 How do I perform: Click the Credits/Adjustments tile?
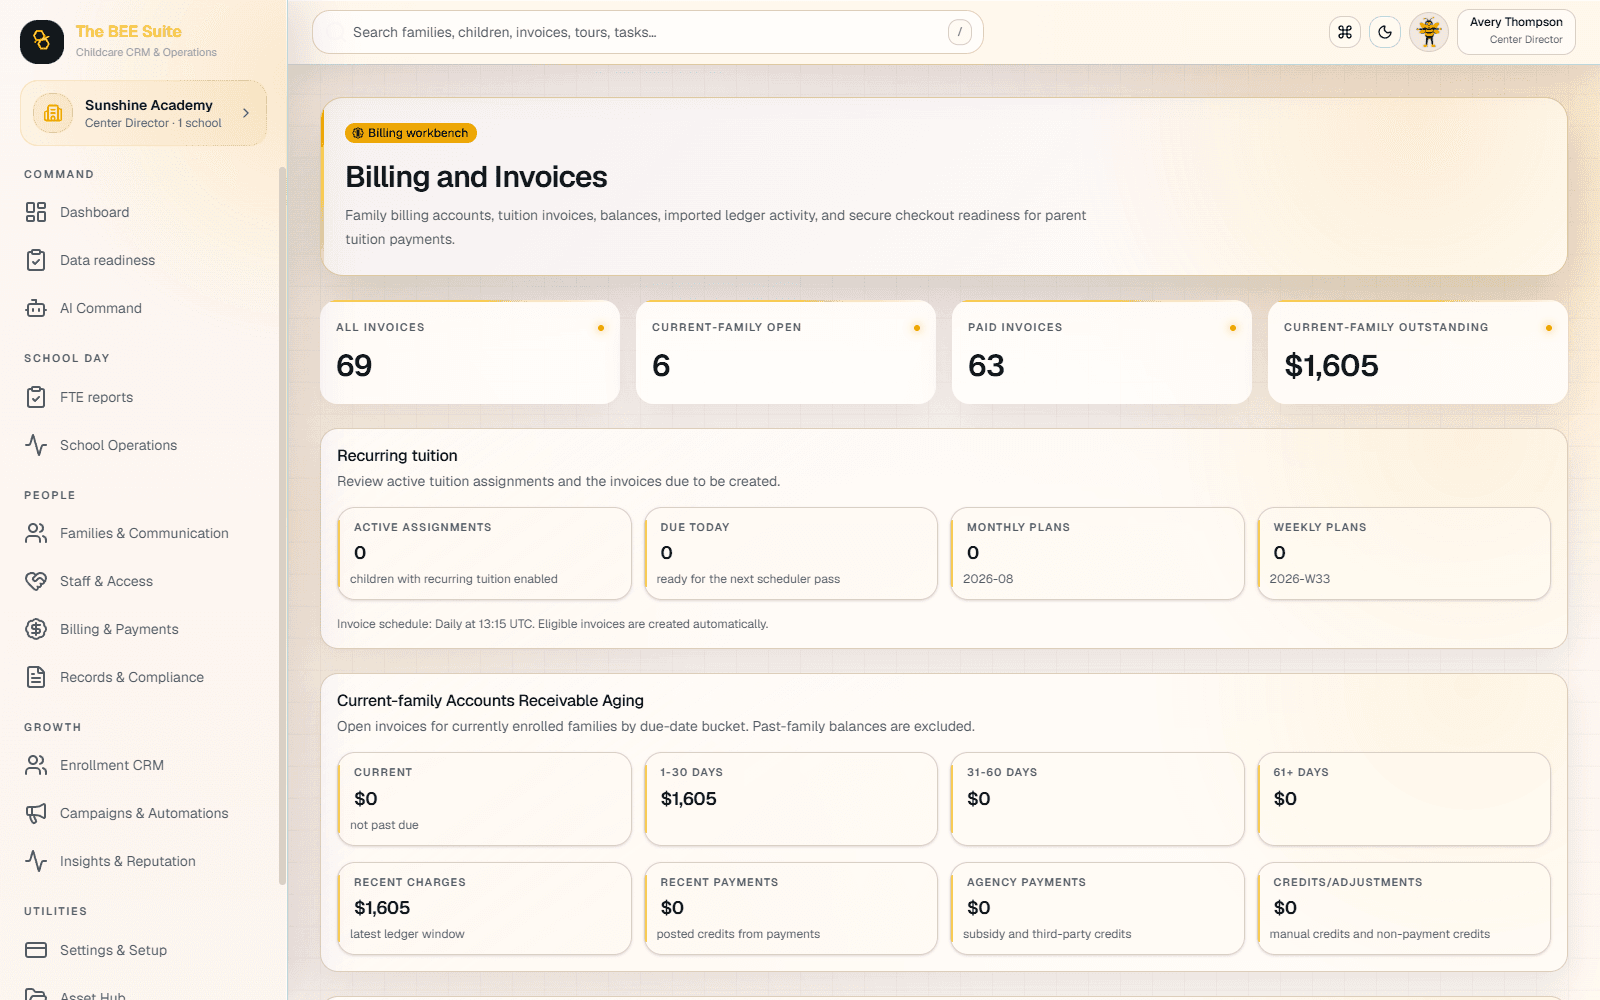coord(1404,908)
